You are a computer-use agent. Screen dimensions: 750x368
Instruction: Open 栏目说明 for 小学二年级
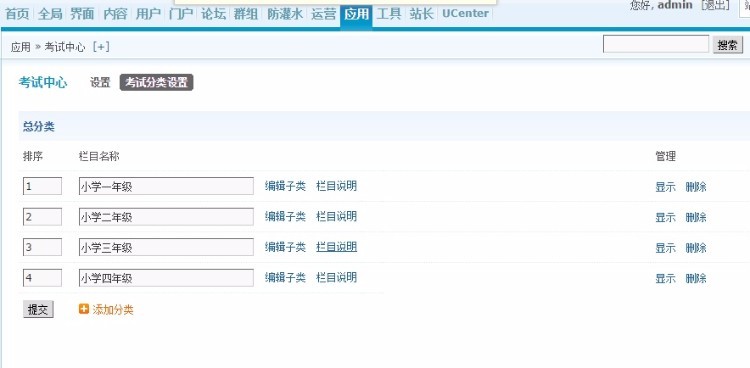coord(336,217)
